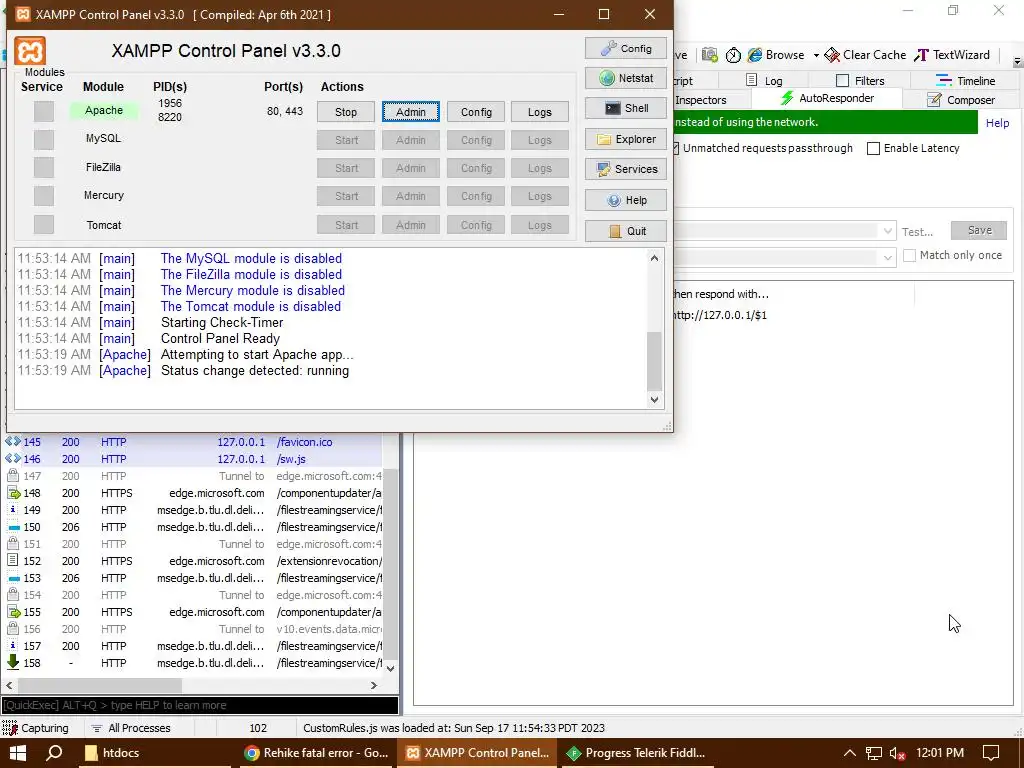The image size is (1024, 768).
Task: Click the QuickExec command box
Action: click(200, 705)
